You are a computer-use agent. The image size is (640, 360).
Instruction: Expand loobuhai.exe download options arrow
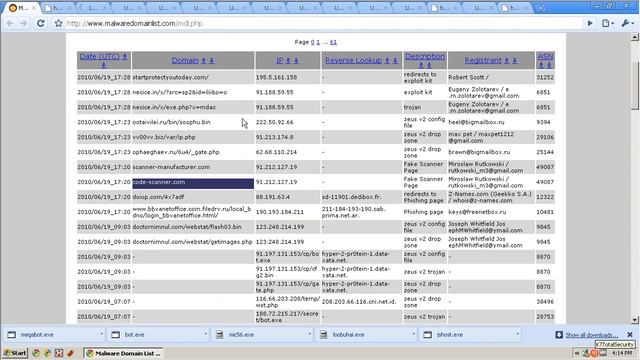413,334
